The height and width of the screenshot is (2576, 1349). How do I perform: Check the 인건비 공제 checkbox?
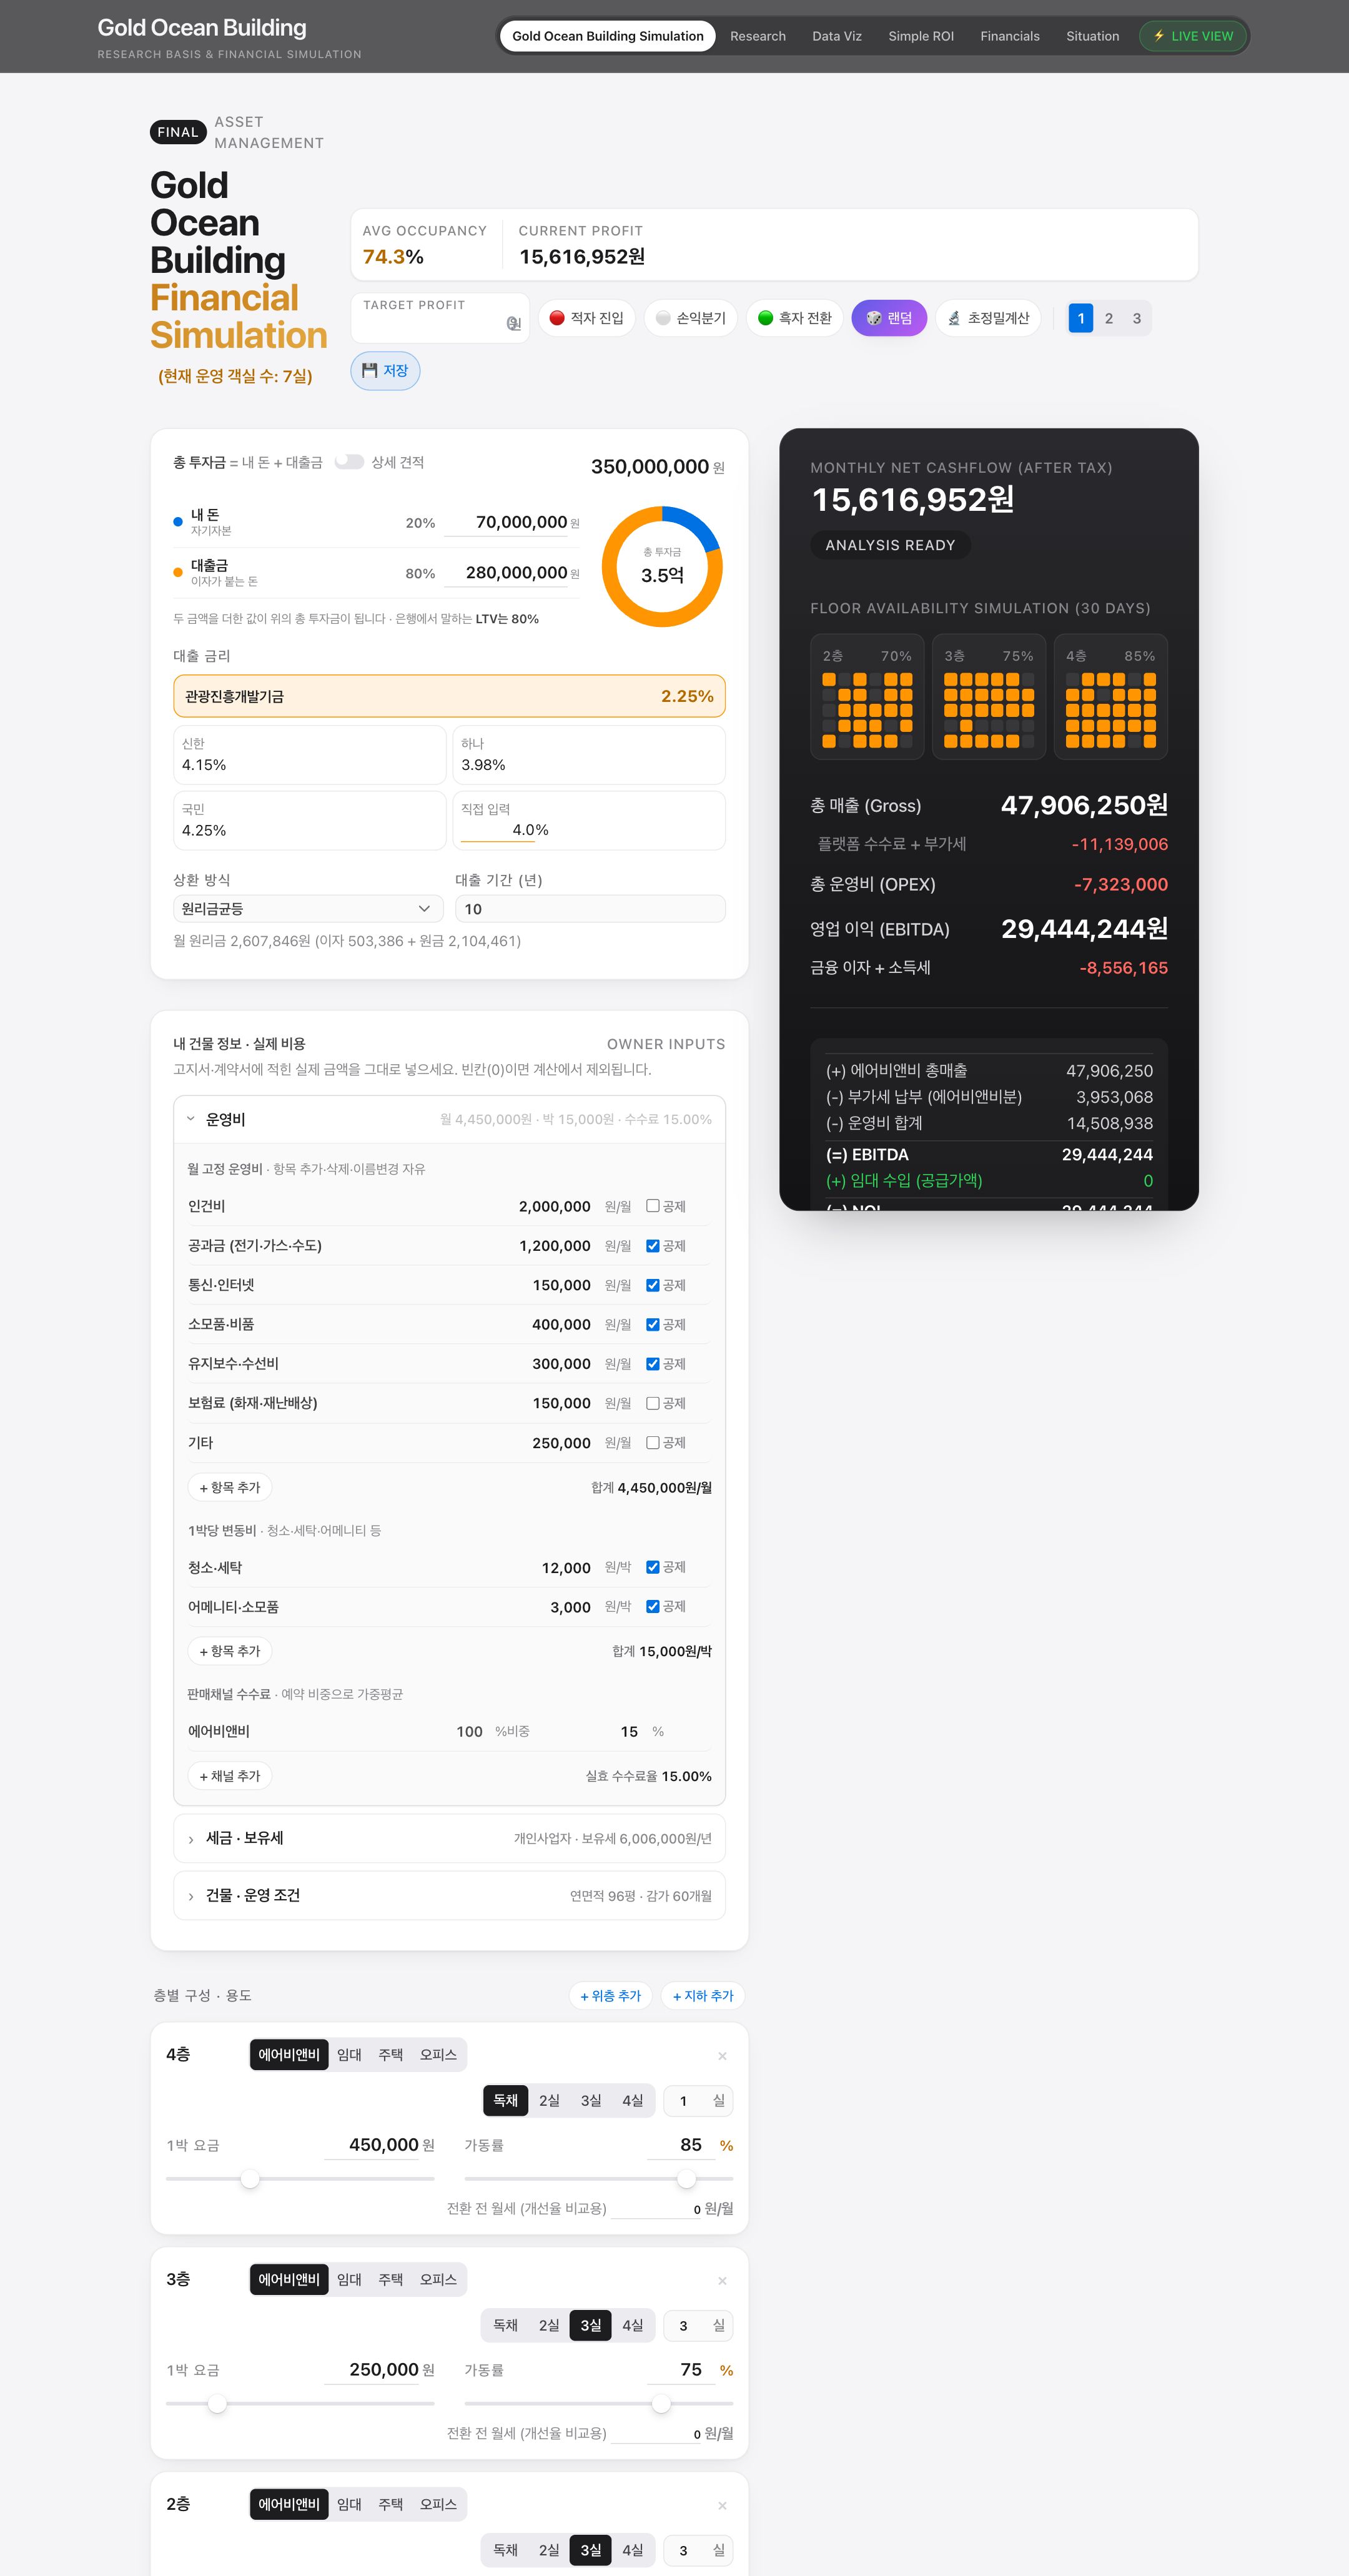pos(653,1206)
